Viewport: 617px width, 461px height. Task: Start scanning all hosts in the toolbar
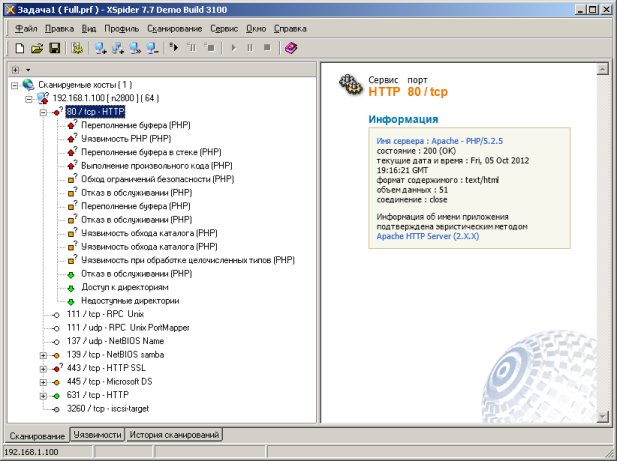click(x=174, y=48)
